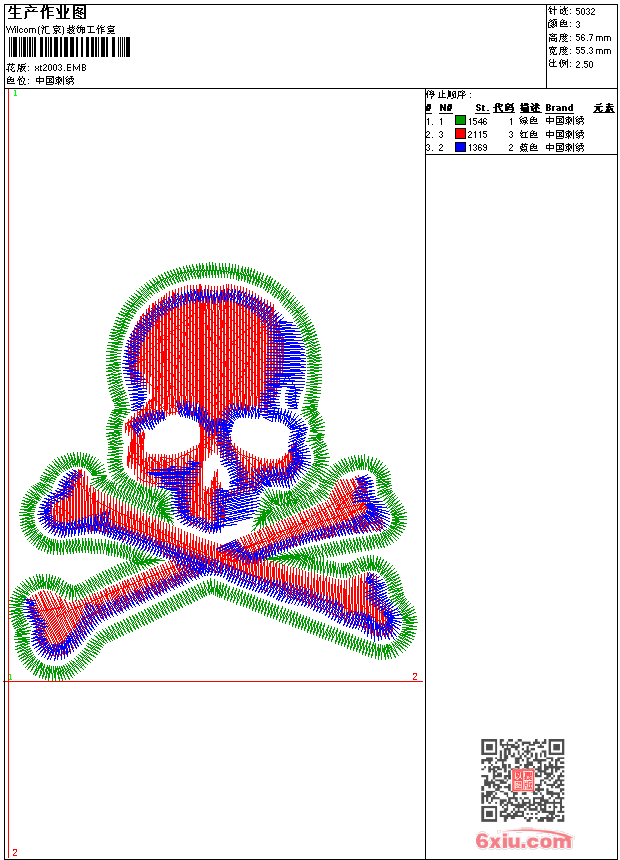Click the '红色' description cell
620x860 pixels.
528,134
